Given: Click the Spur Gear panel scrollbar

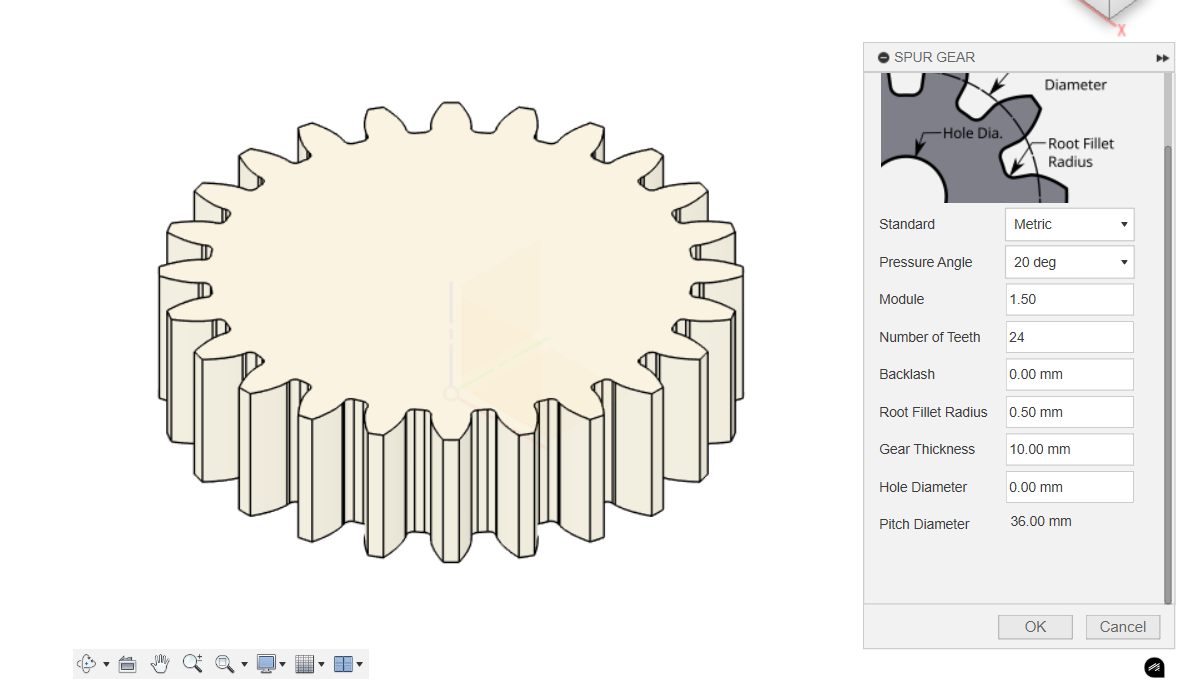Looking at the screenshot, I should click(1168, 370).
